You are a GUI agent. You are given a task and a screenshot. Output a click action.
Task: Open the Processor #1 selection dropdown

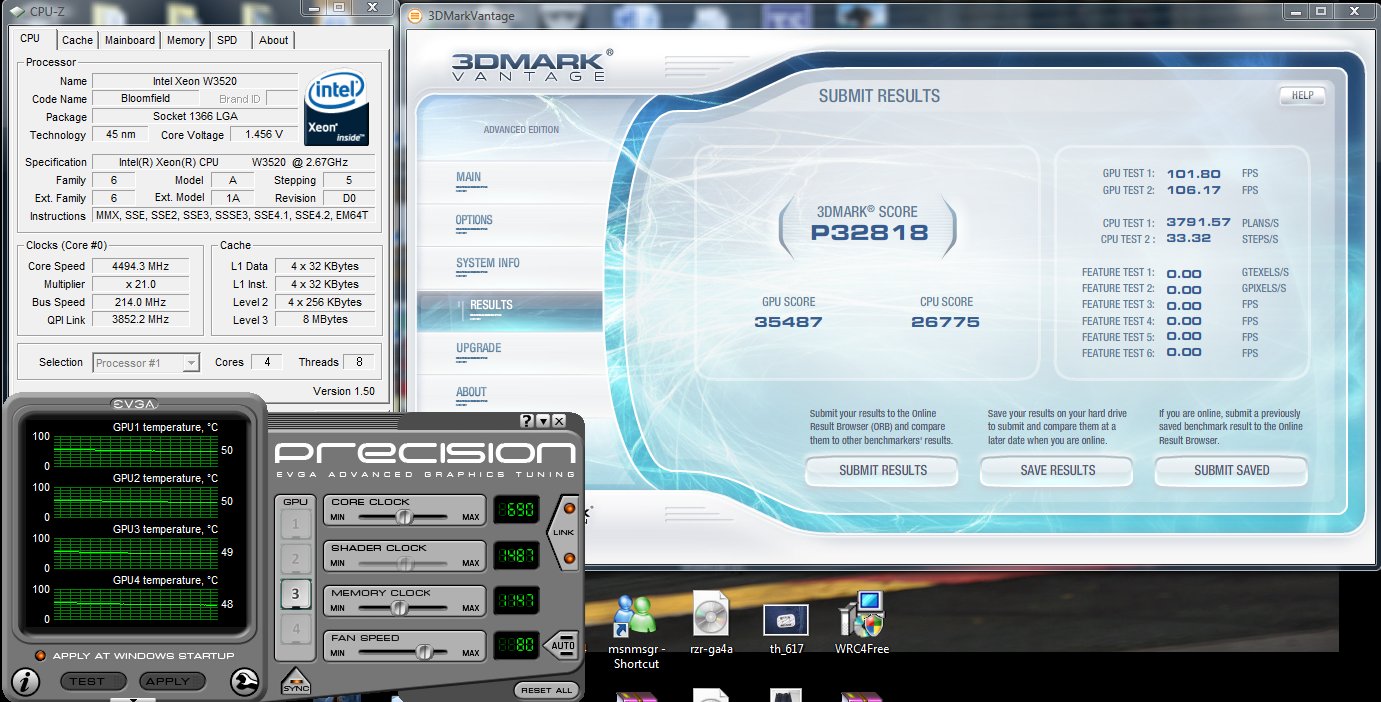tap(147, 362)
